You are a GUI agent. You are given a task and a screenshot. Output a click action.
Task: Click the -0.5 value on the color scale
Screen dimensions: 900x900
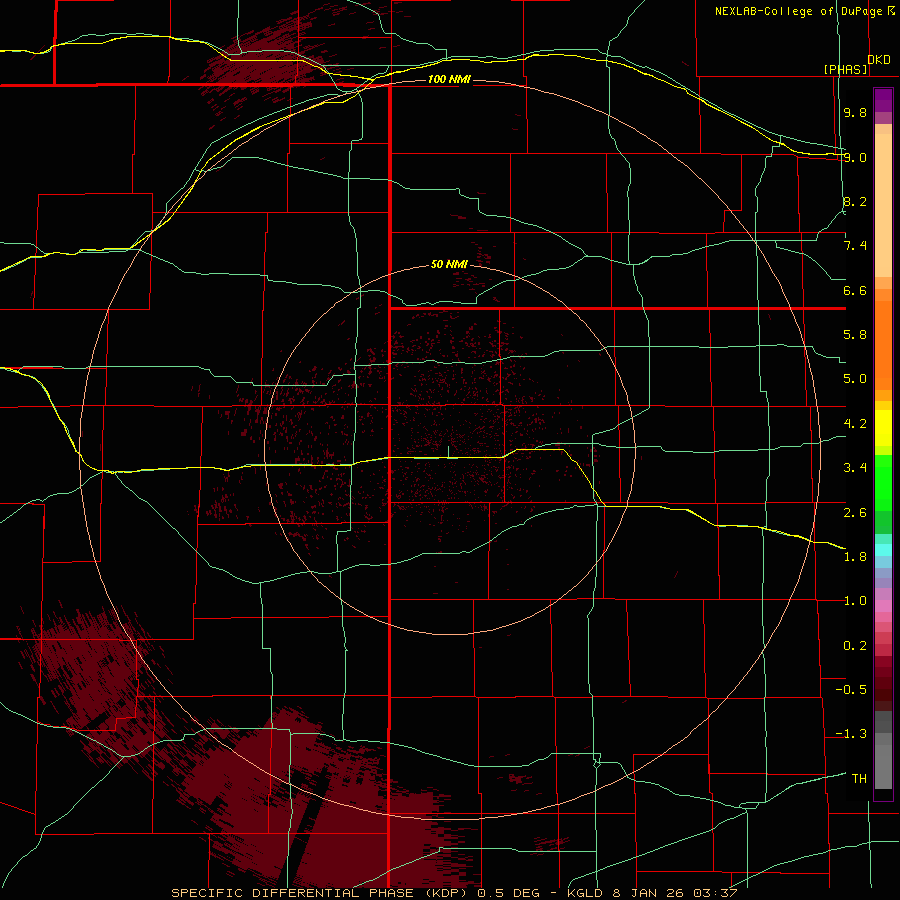point(851,690)
